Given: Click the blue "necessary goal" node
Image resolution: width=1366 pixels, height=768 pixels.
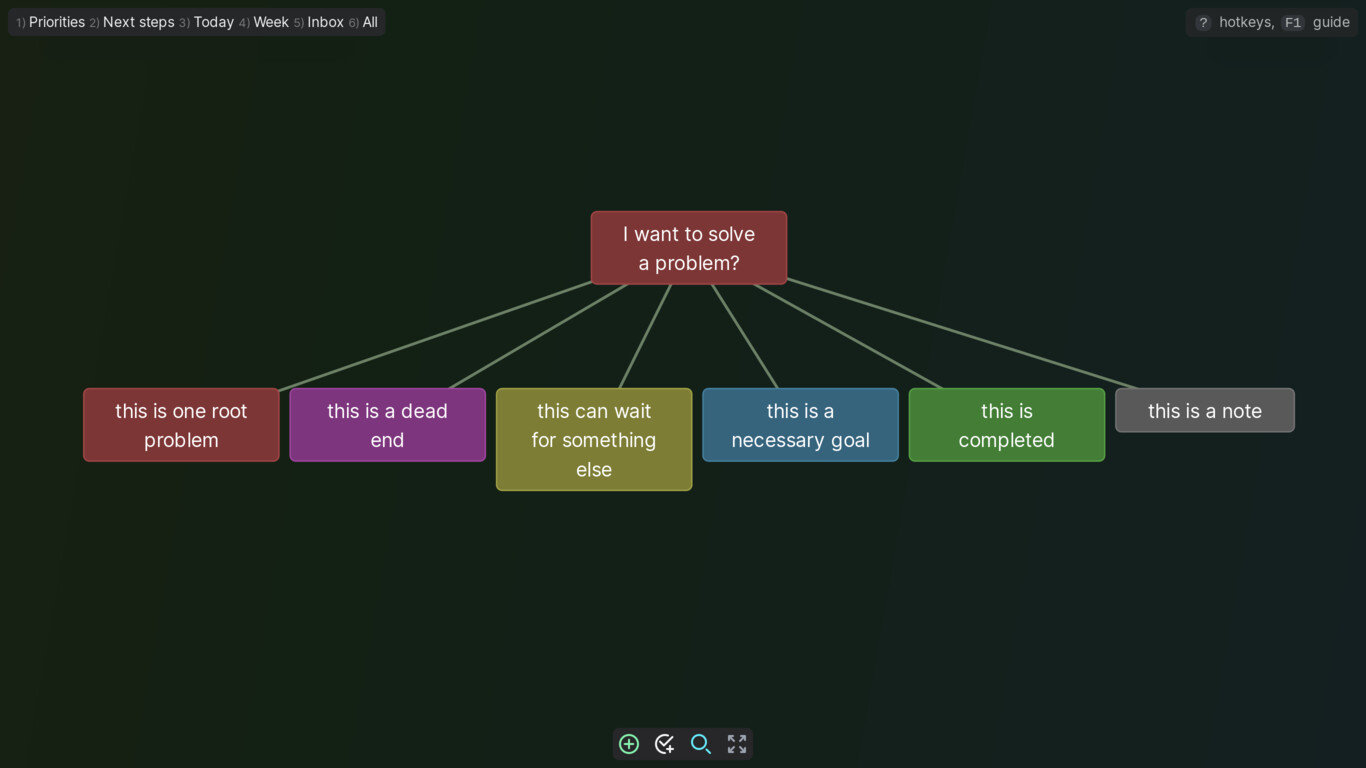Looking at the screenshot, I should tap(801, 425).
